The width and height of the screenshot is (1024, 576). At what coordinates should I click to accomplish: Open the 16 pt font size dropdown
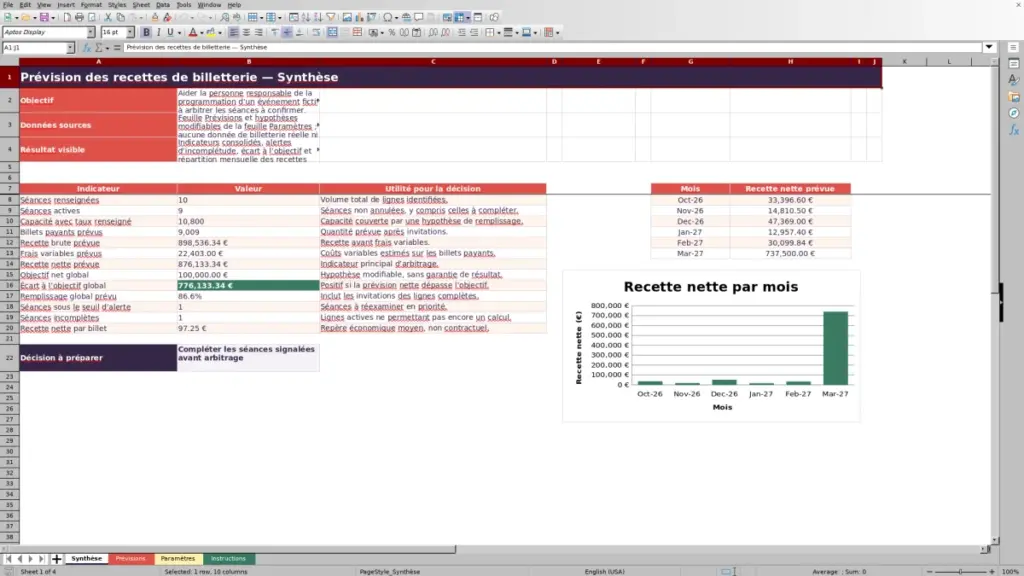click(x=130, y=32)
